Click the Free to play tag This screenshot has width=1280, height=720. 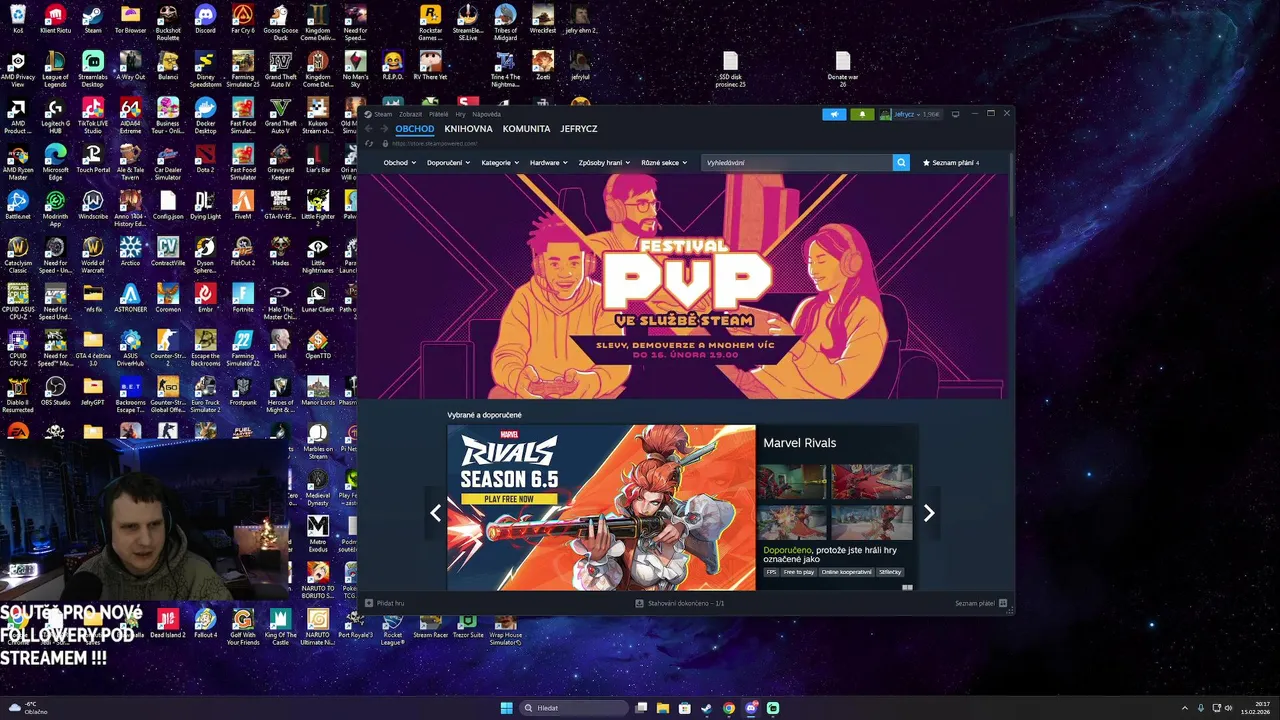pos(799,572)
